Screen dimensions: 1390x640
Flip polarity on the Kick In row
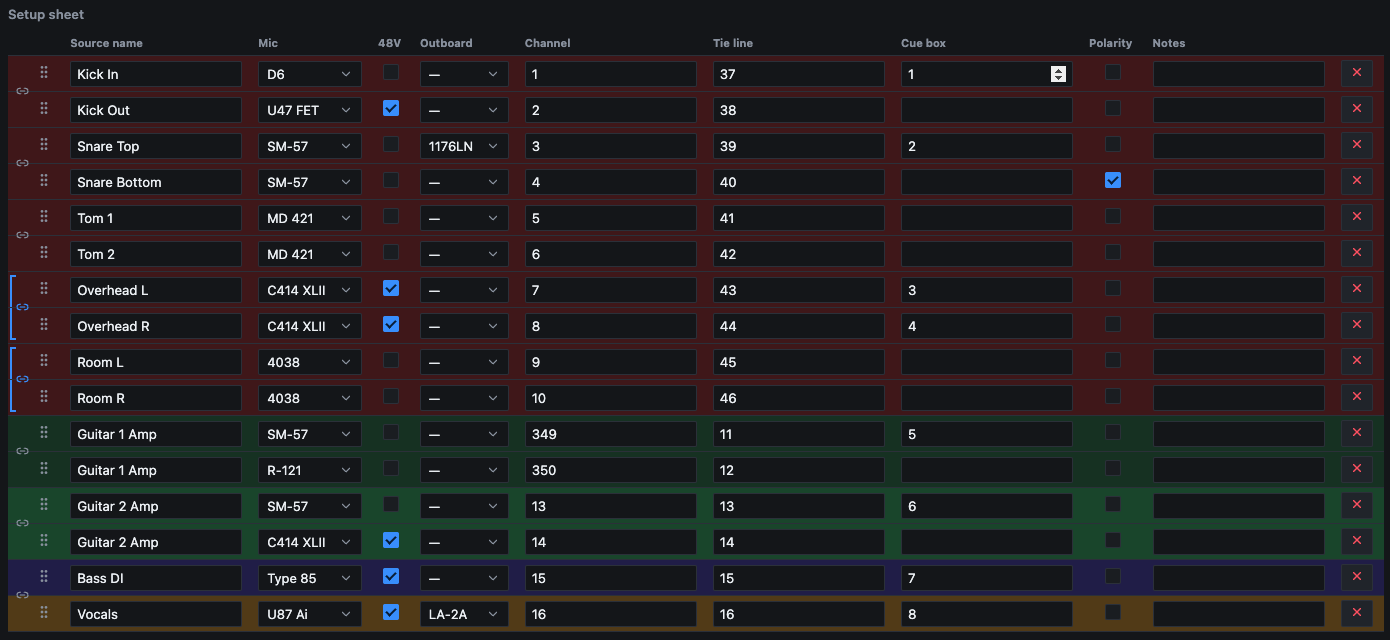1113,72
